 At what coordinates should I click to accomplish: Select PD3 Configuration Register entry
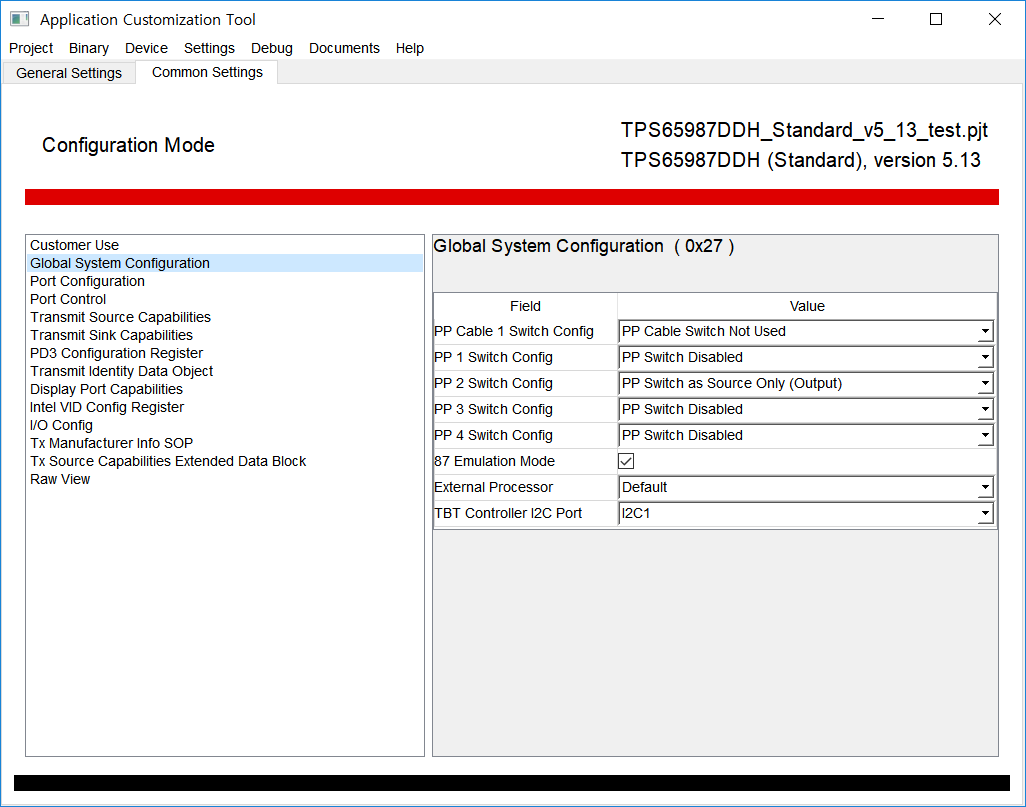click(x=226, y=353)
